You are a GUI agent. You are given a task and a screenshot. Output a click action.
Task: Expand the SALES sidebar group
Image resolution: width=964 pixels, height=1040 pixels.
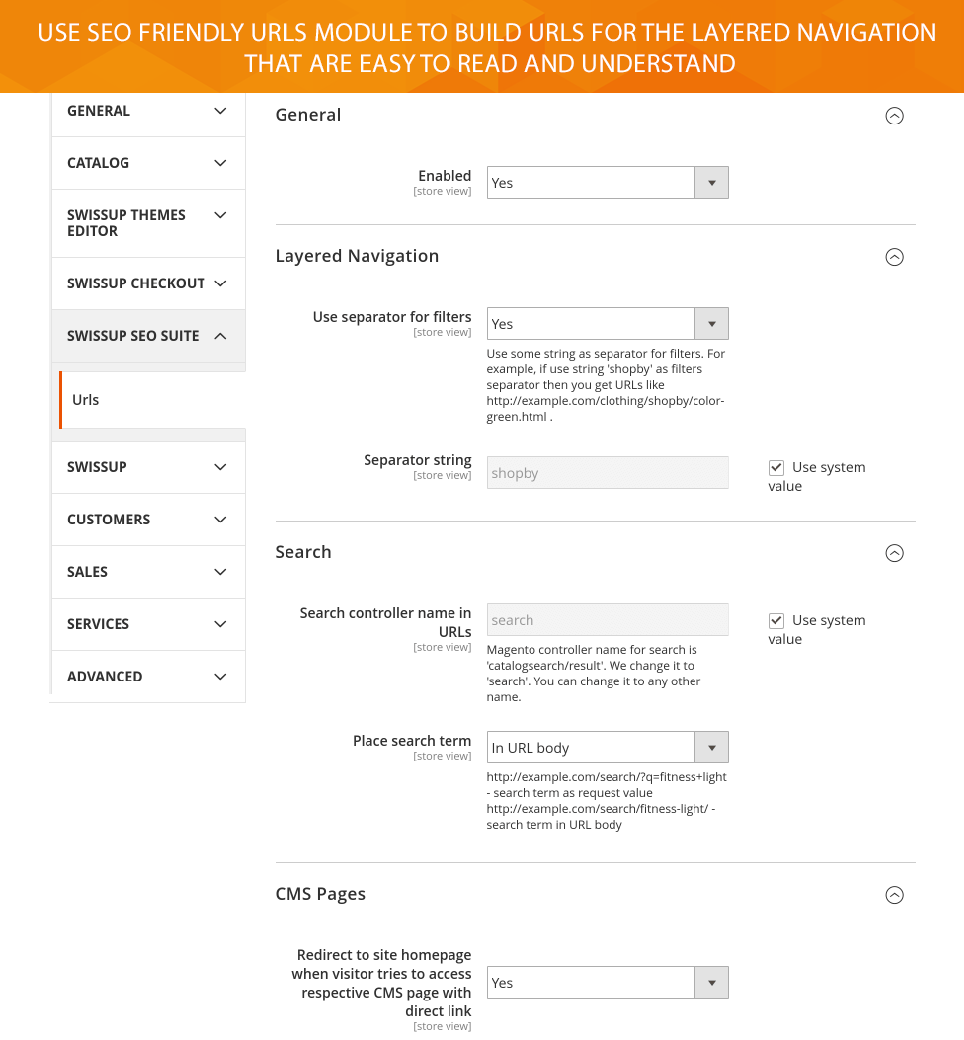148,572
